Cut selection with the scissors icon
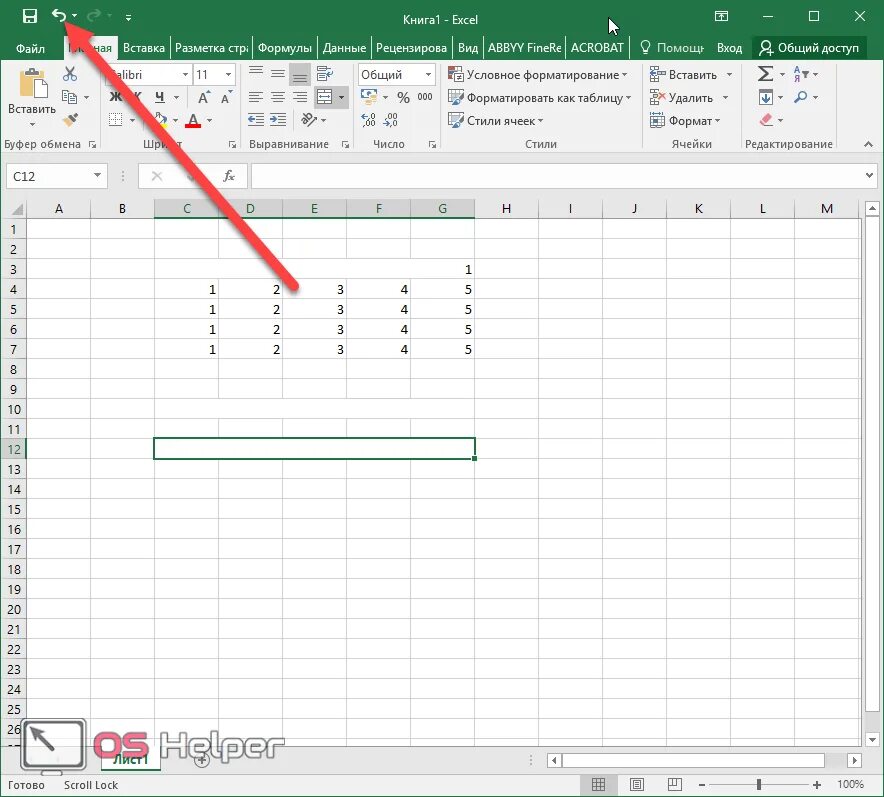 (x=70, y=74)
